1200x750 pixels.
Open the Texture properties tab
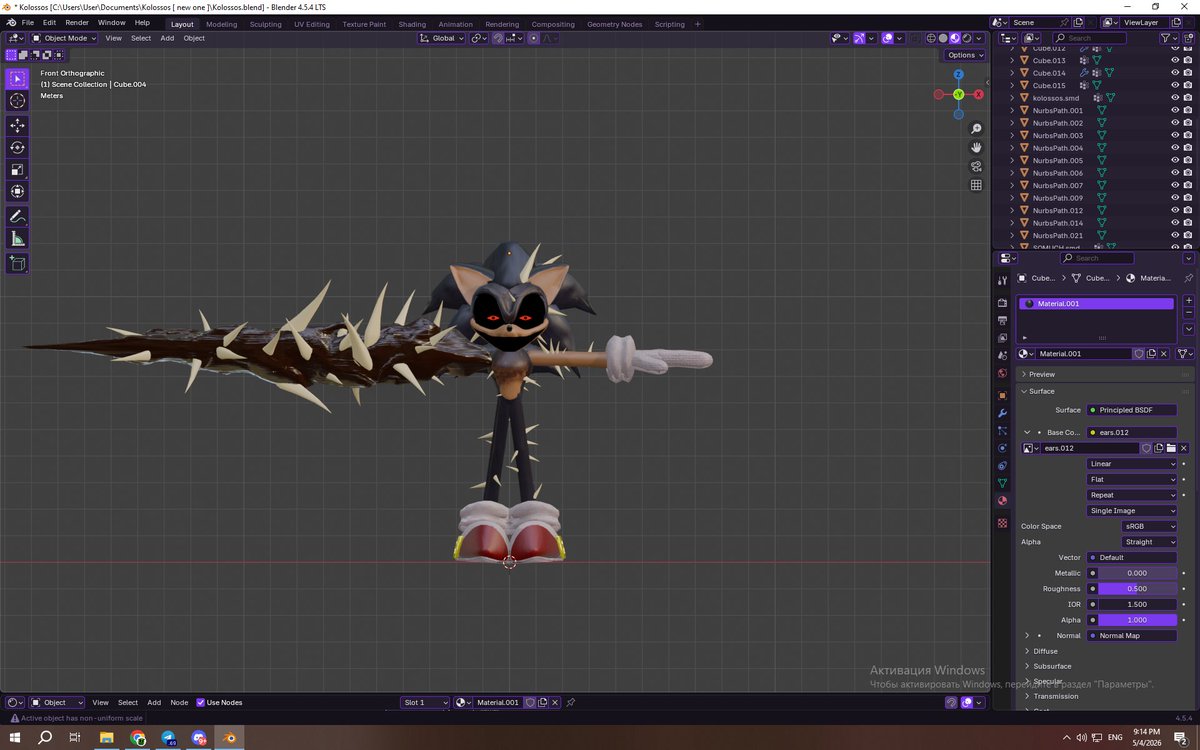click(x=1002, y=523)
